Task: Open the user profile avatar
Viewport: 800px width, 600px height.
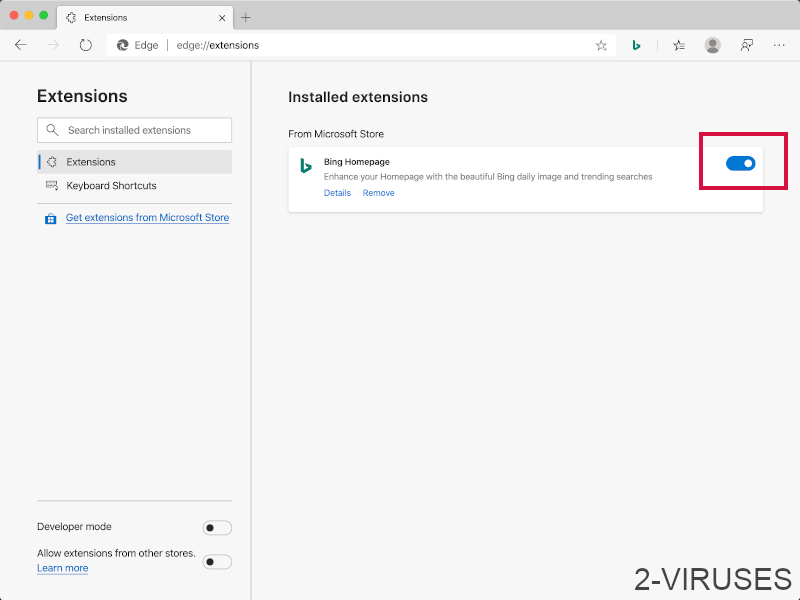Action: coord(712,45)
